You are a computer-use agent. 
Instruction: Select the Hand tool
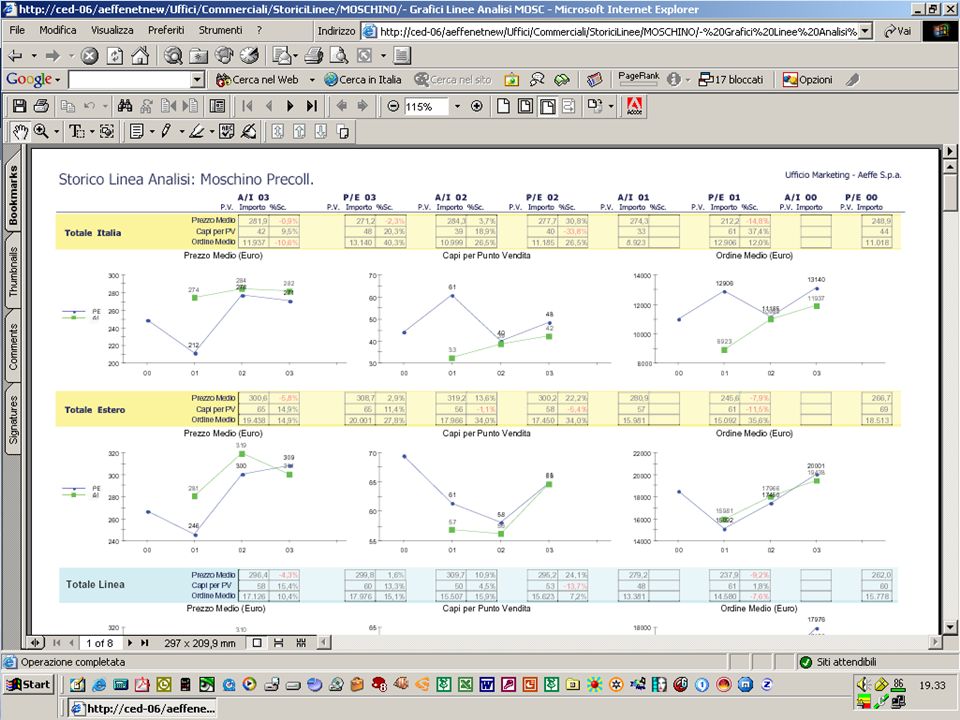(20, 131)
